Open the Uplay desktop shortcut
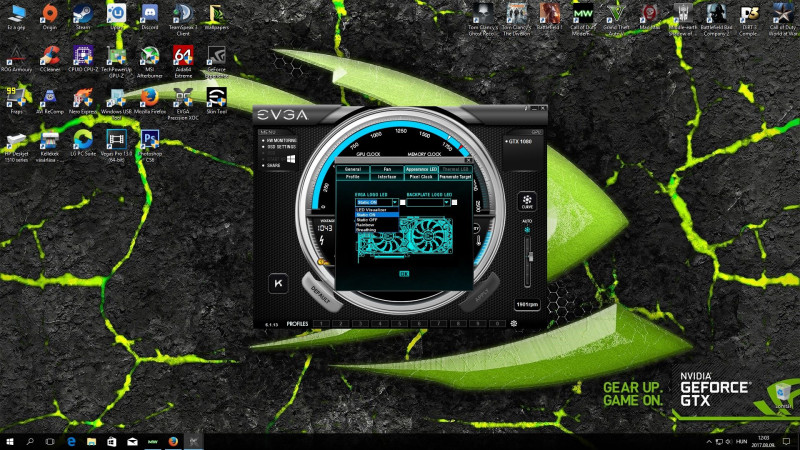 pyautogui.click(x=116, y=17)
